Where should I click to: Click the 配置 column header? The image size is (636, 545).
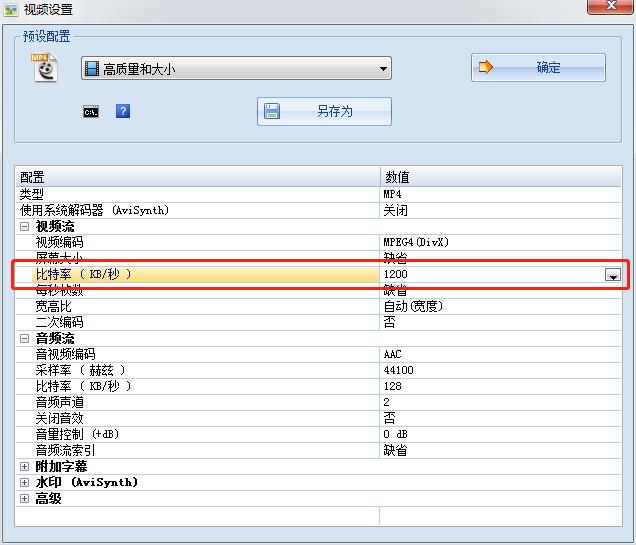(x=198, y=177)
